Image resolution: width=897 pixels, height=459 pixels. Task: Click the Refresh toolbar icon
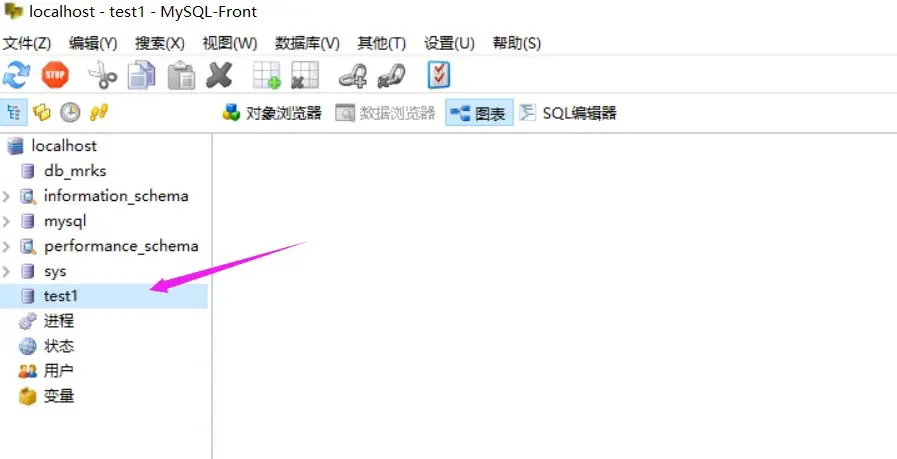coord(16,76)
